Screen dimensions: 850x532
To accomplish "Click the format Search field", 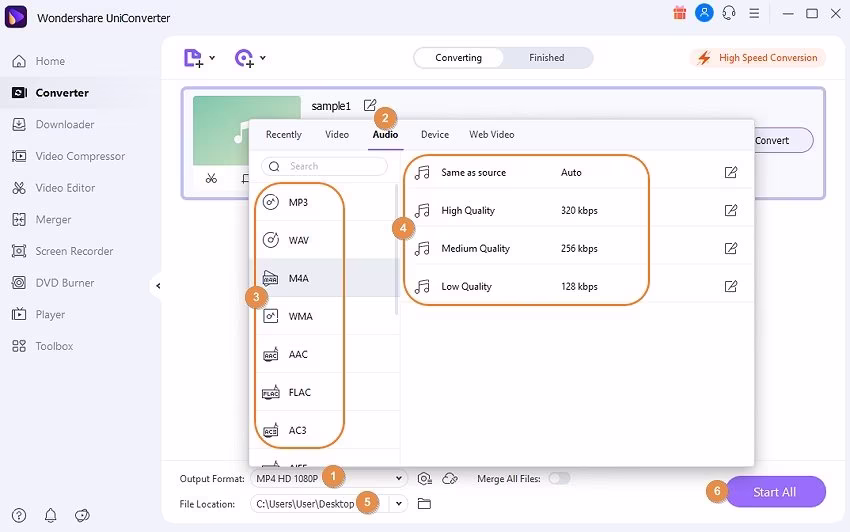I will [324, 166].
